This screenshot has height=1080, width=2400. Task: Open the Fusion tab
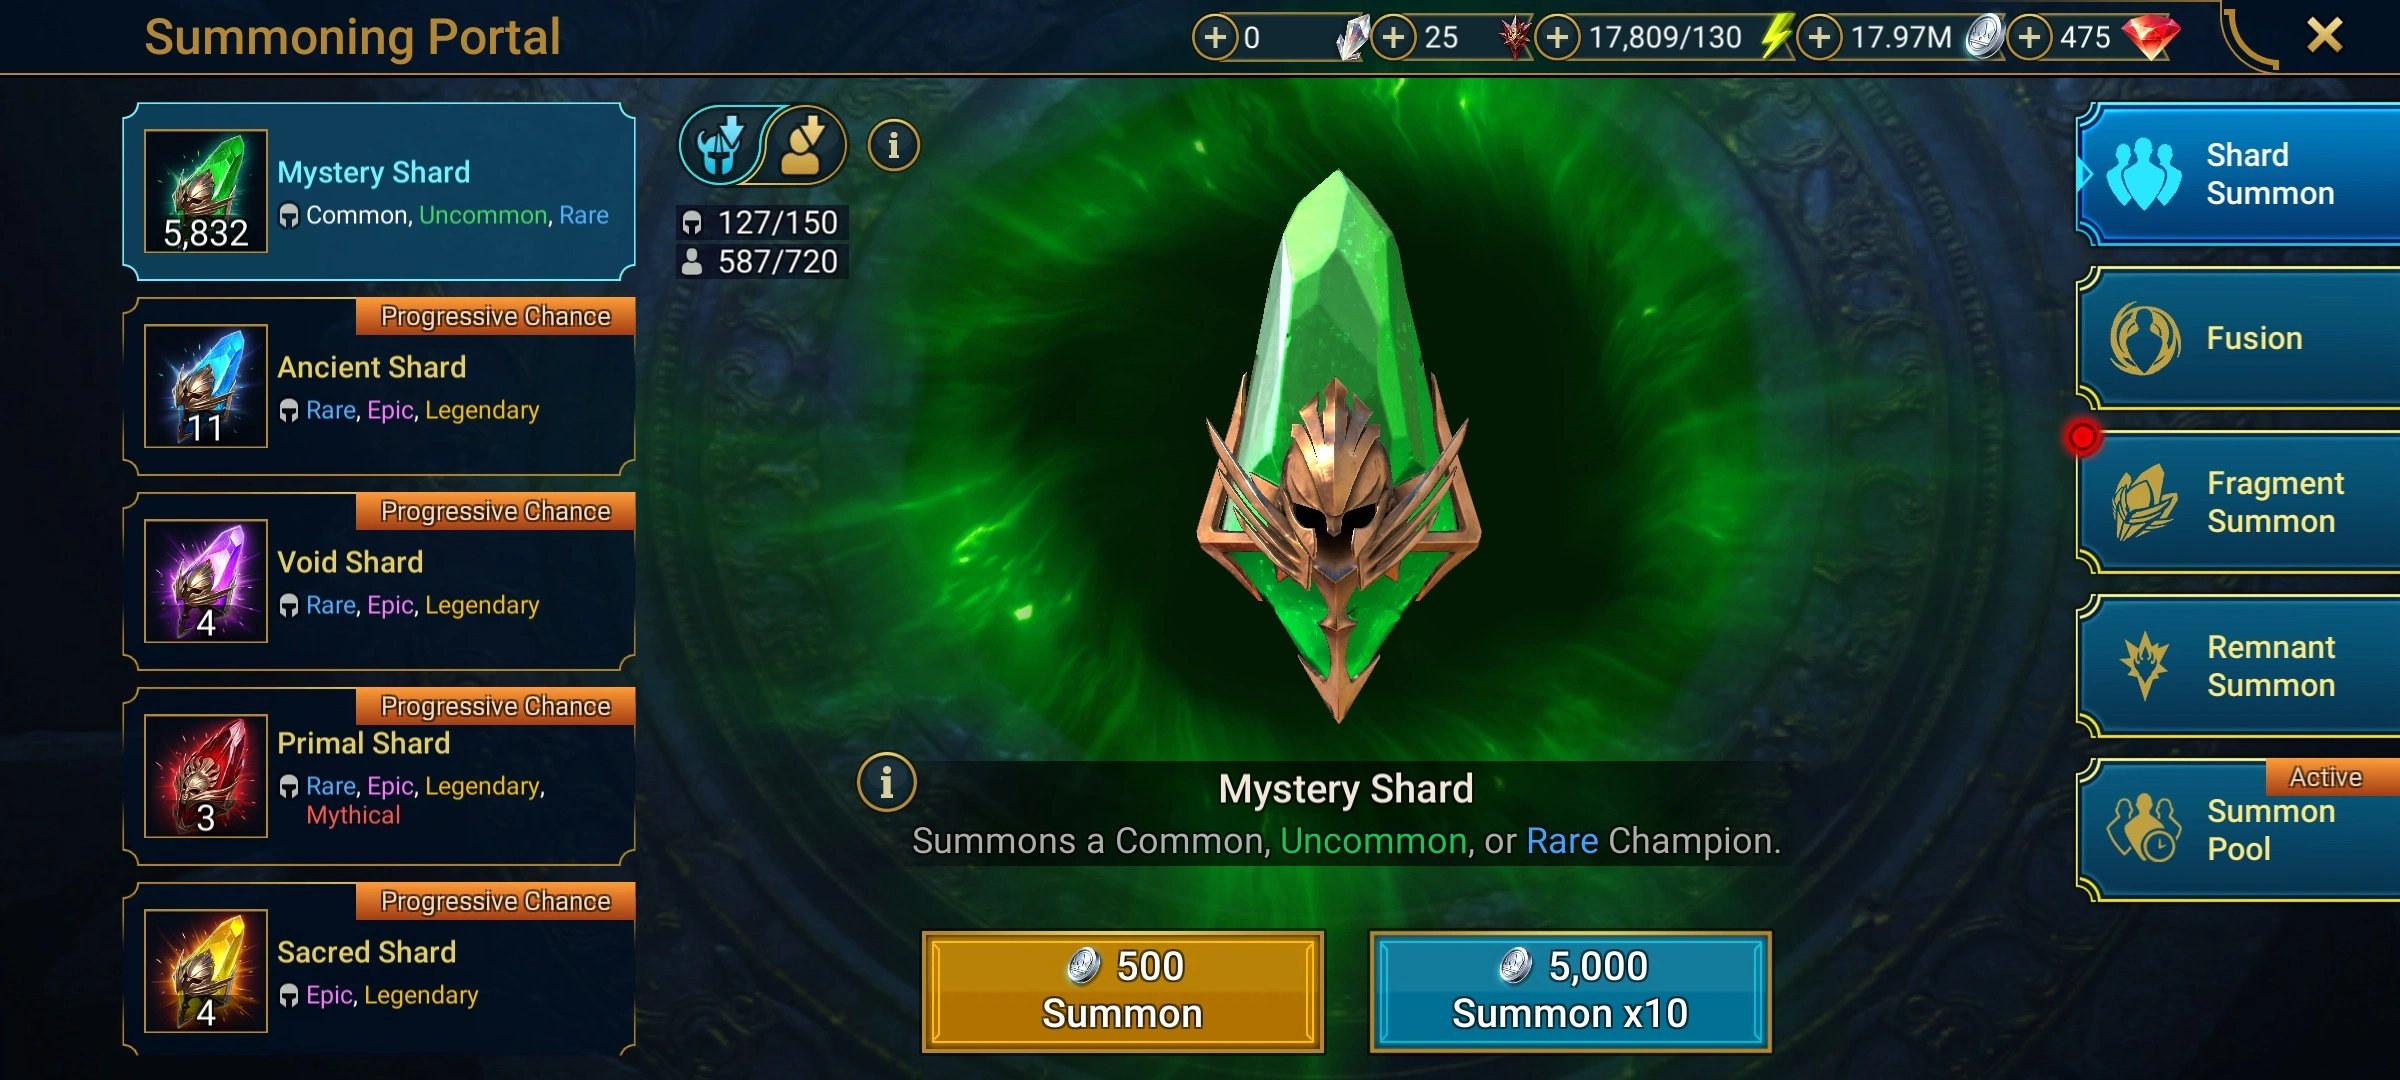(2238, 338)
